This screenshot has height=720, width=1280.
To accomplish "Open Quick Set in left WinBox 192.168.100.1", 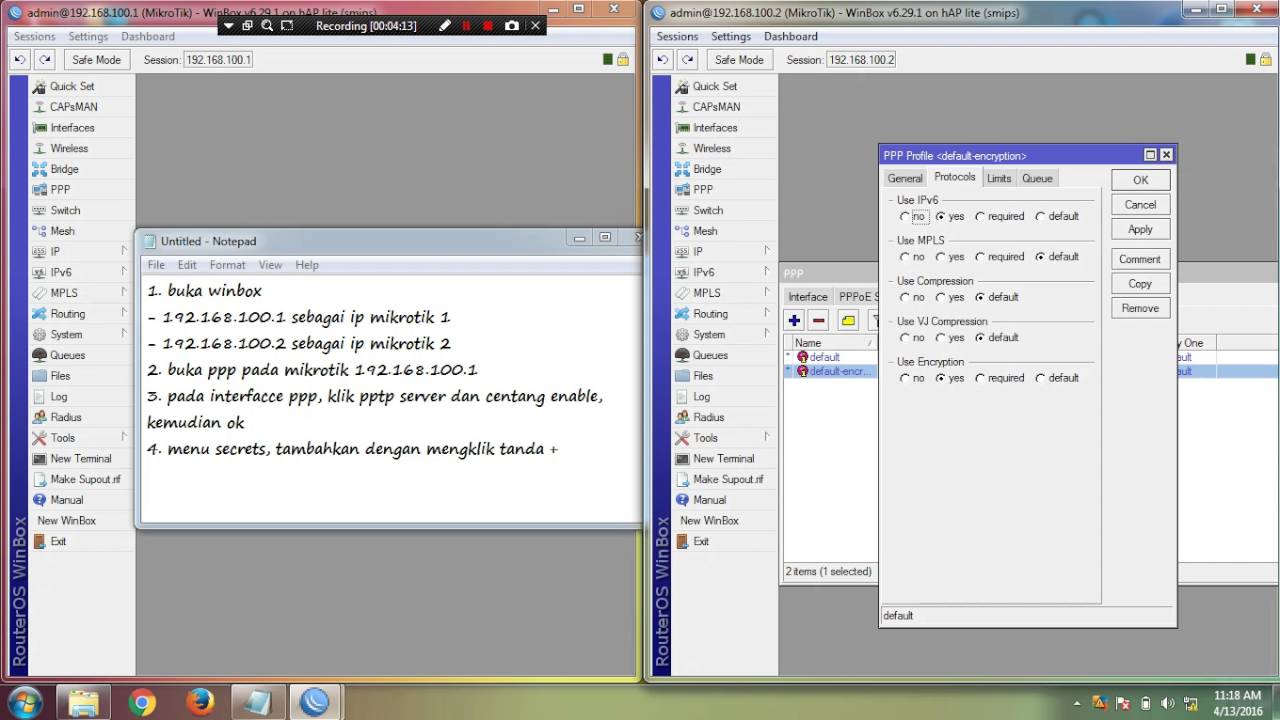I will click(72, 86).
